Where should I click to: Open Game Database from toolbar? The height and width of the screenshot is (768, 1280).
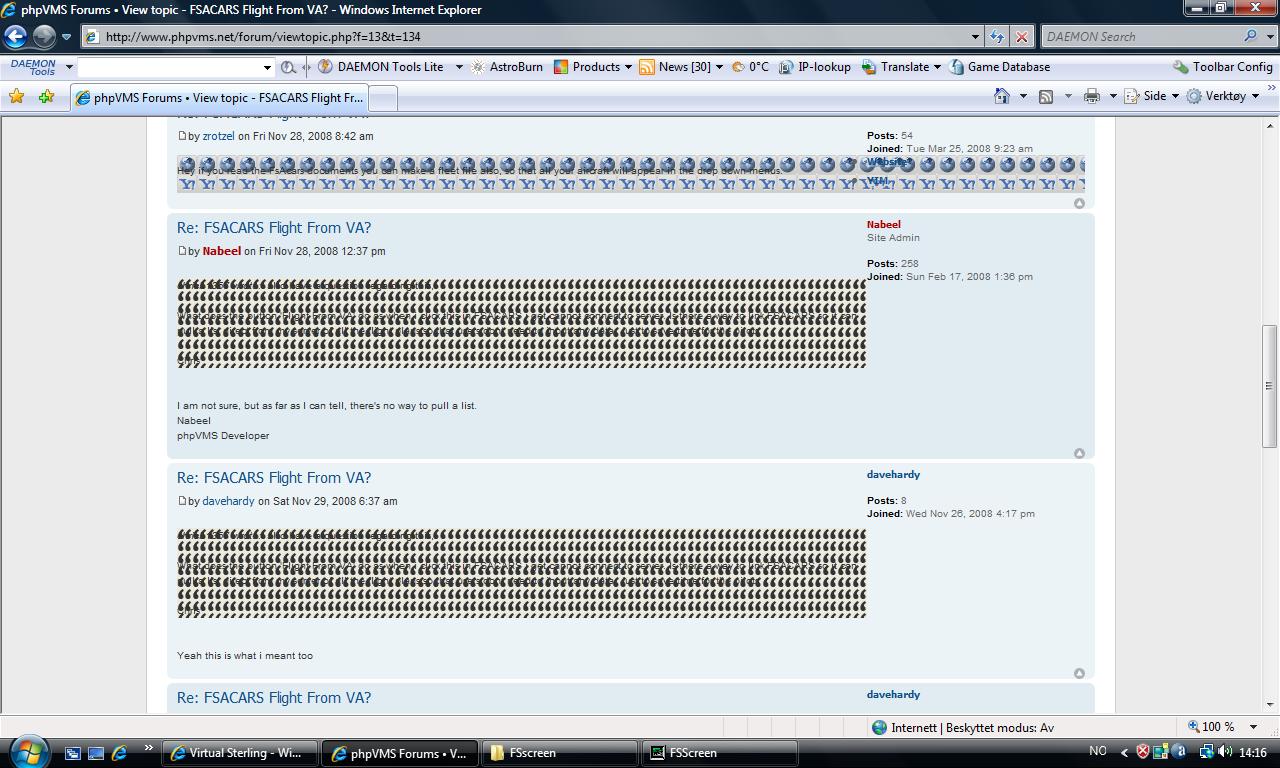(1000, 67)
